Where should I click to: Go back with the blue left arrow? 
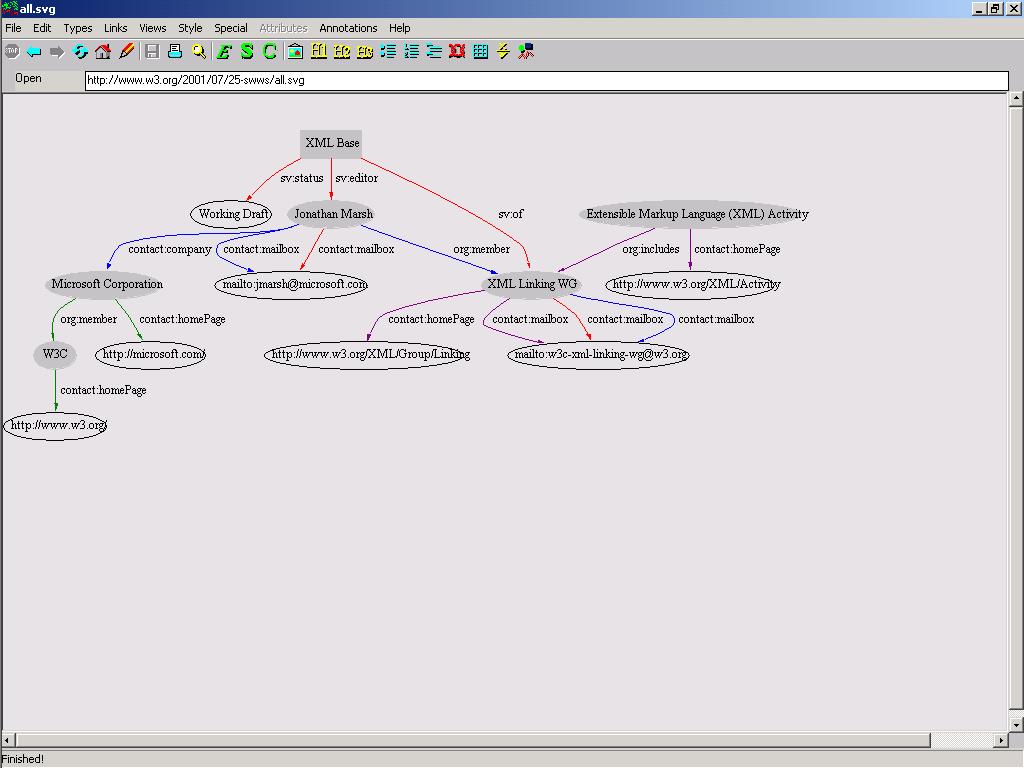(x=34, y=51)
